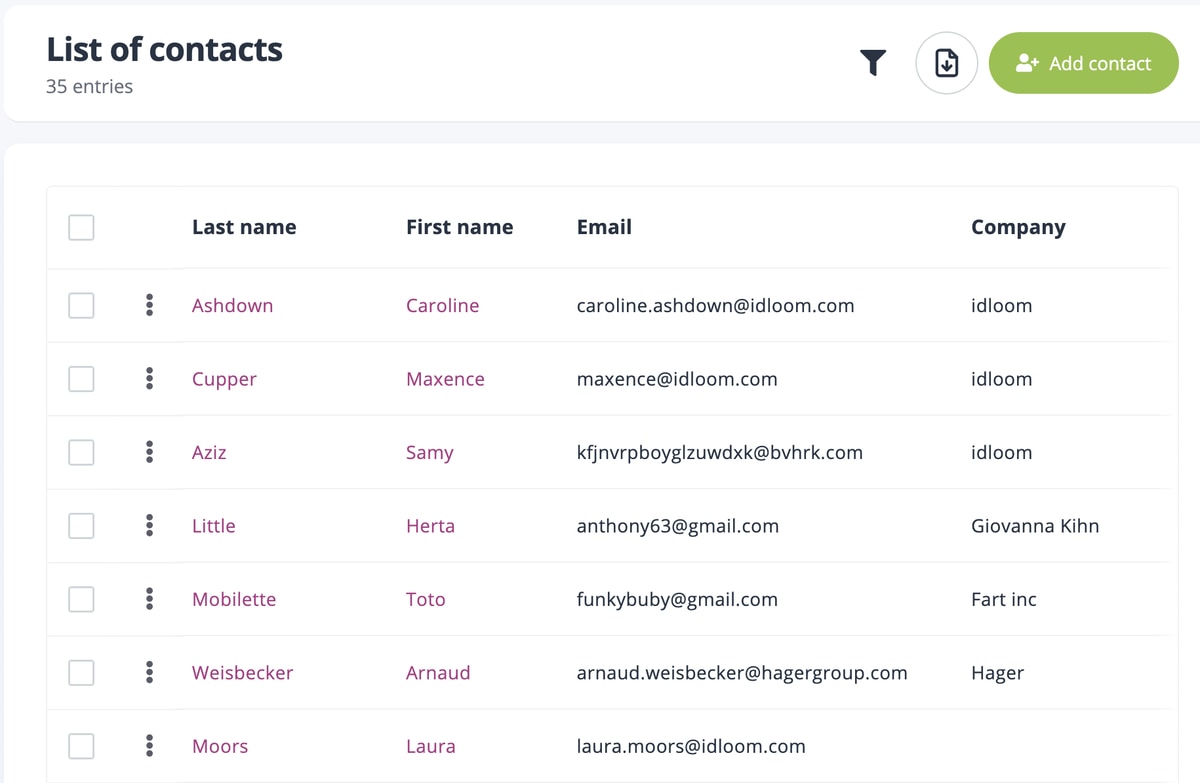Open three-dot menu for Little row

149,525
